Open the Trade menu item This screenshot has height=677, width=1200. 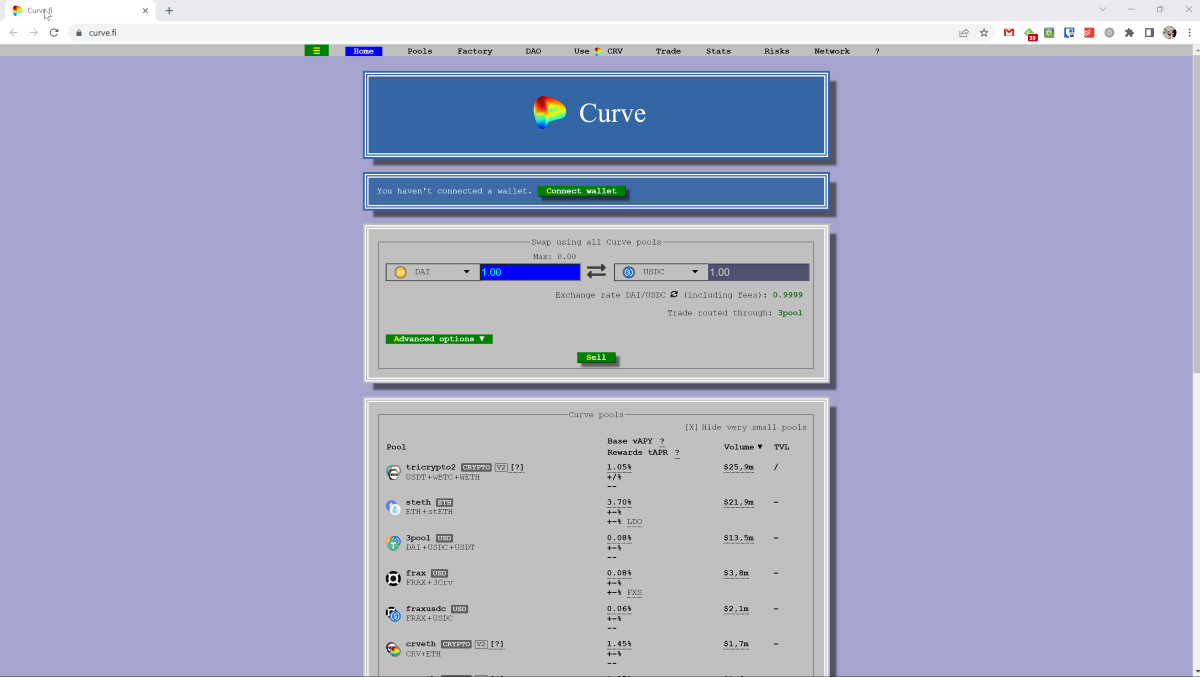pos(668,51)
